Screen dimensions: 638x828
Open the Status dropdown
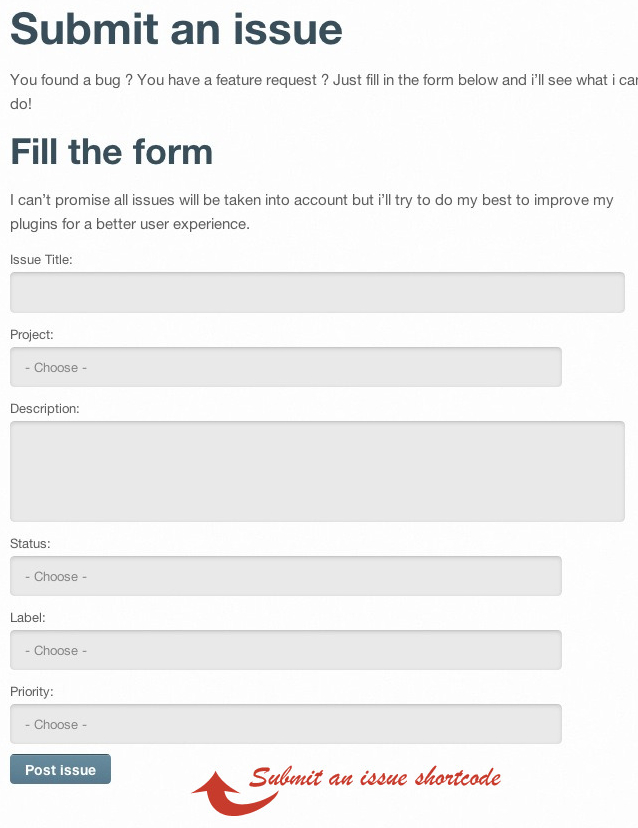[285, 576]
